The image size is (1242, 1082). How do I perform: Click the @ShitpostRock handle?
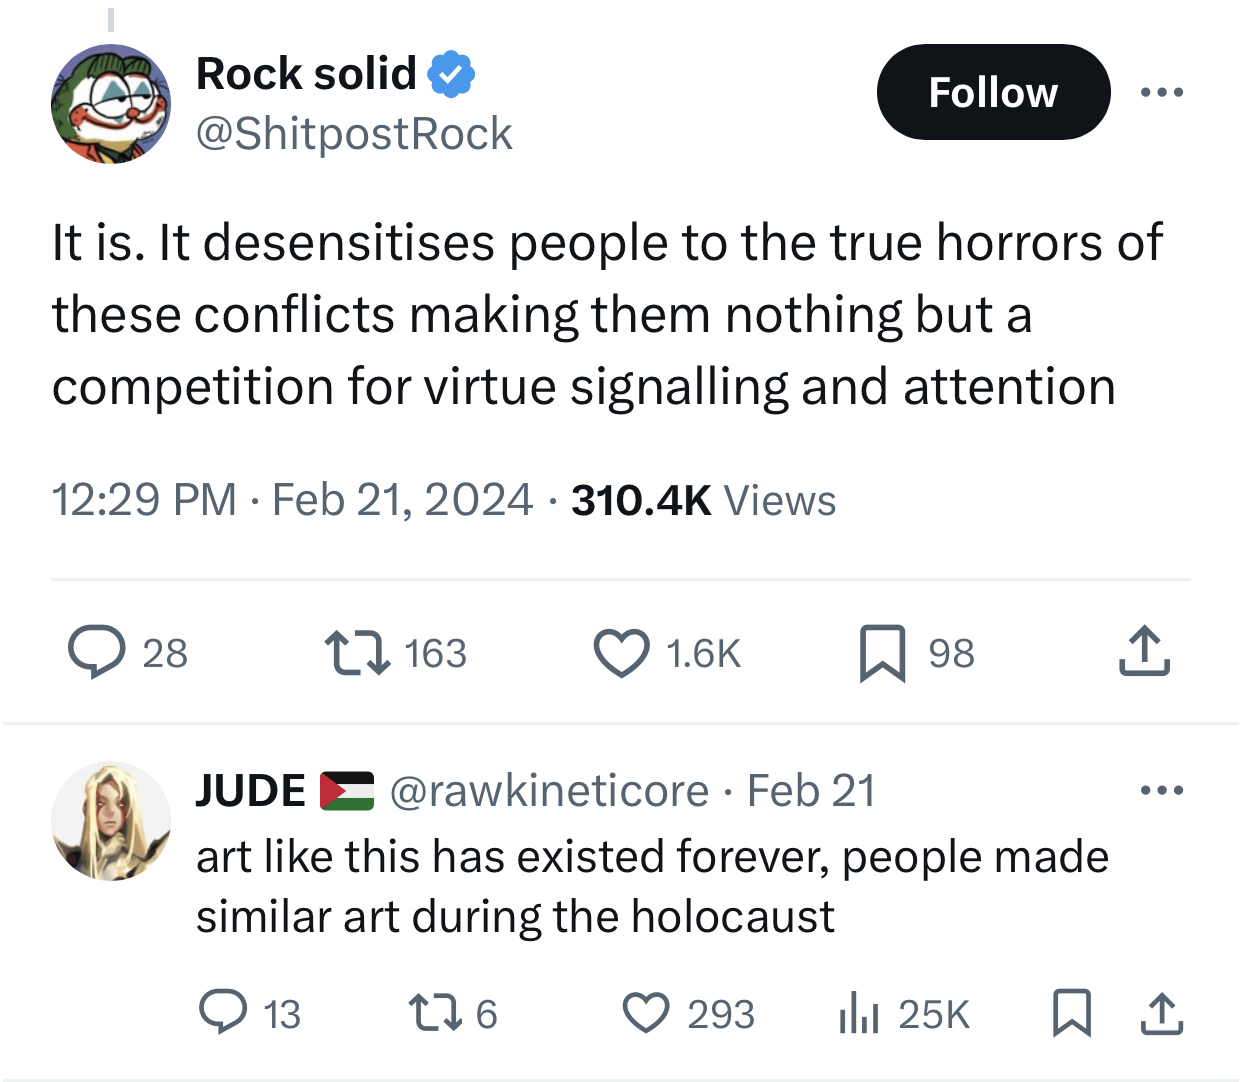(354, 134)
